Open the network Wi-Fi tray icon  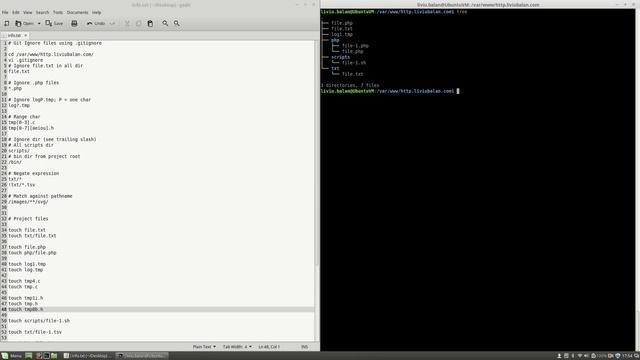580,356
